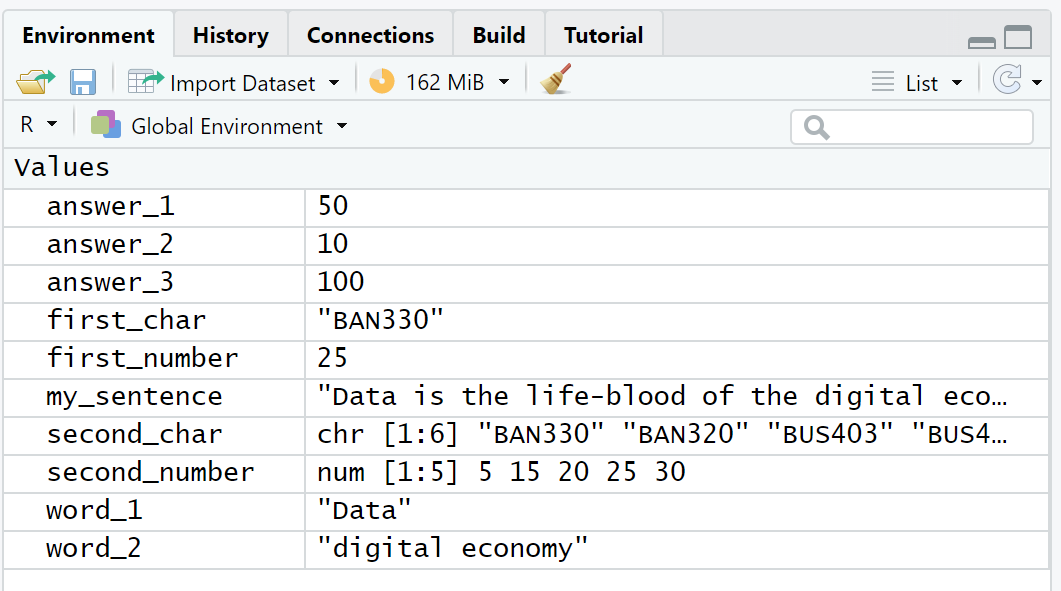Click the Global Environment icon
The height and width of the screenshot is (591, 1061).
click(105, 125)
